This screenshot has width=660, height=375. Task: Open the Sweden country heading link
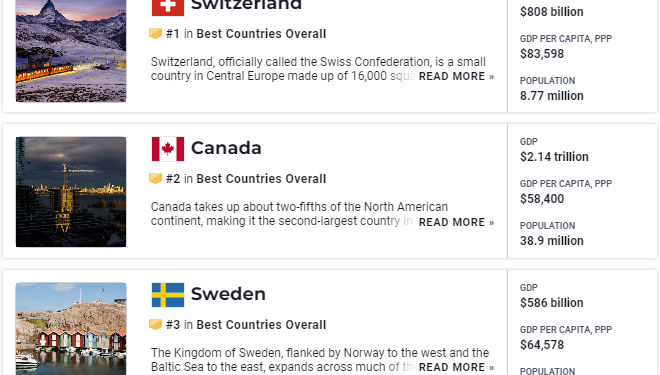228,294
